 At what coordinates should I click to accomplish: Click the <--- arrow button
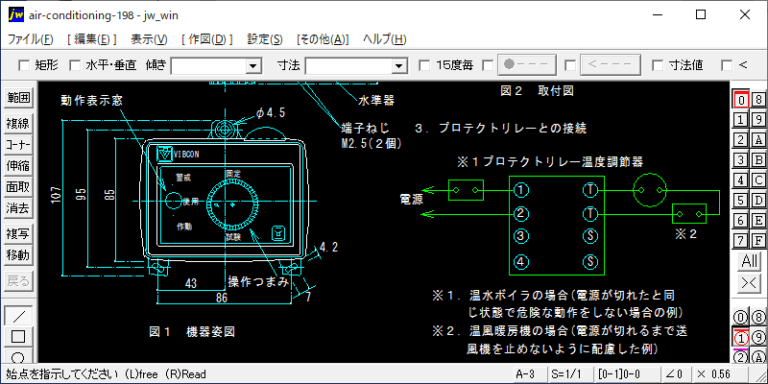click(610, 65)
